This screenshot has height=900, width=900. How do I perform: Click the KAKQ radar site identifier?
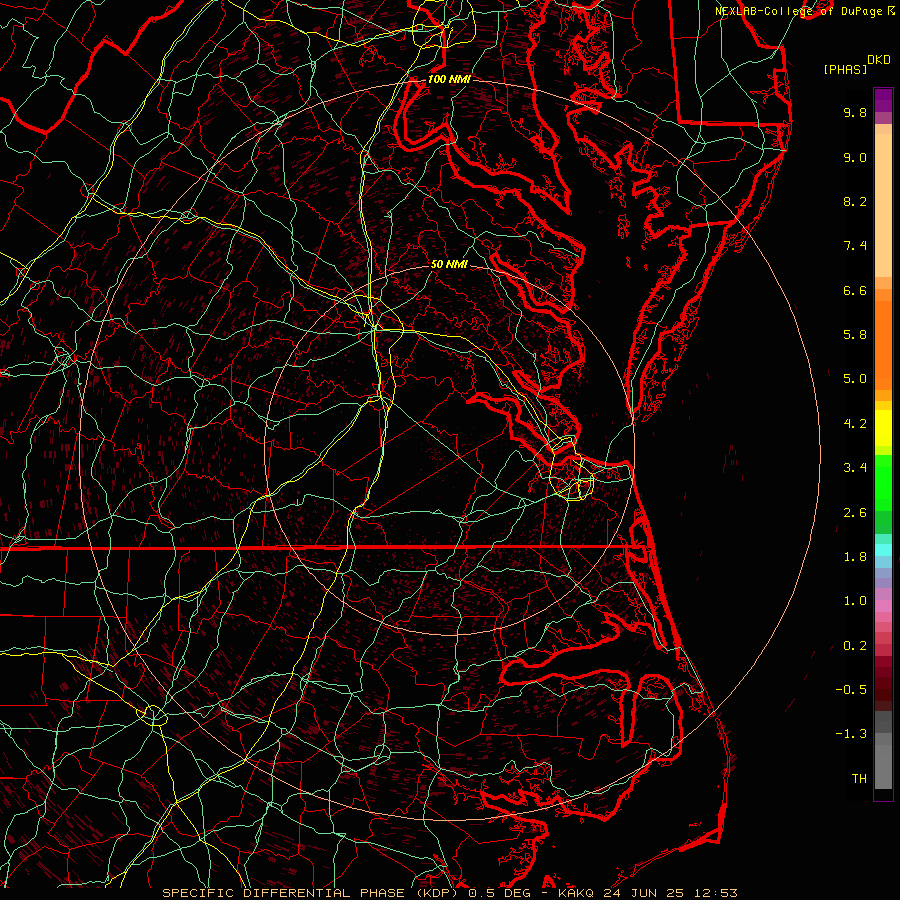pyautogui.click(x=578, y=893)
